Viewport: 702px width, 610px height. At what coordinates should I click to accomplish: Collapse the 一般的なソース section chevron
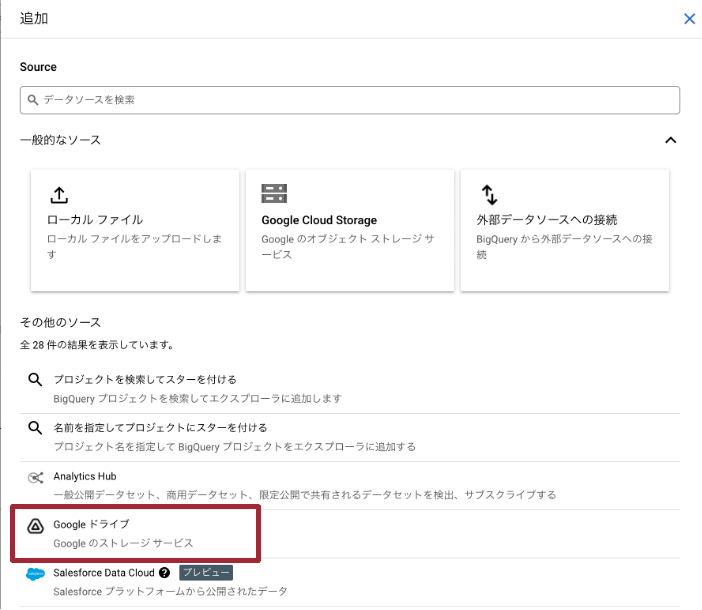(x=671, y=140)
